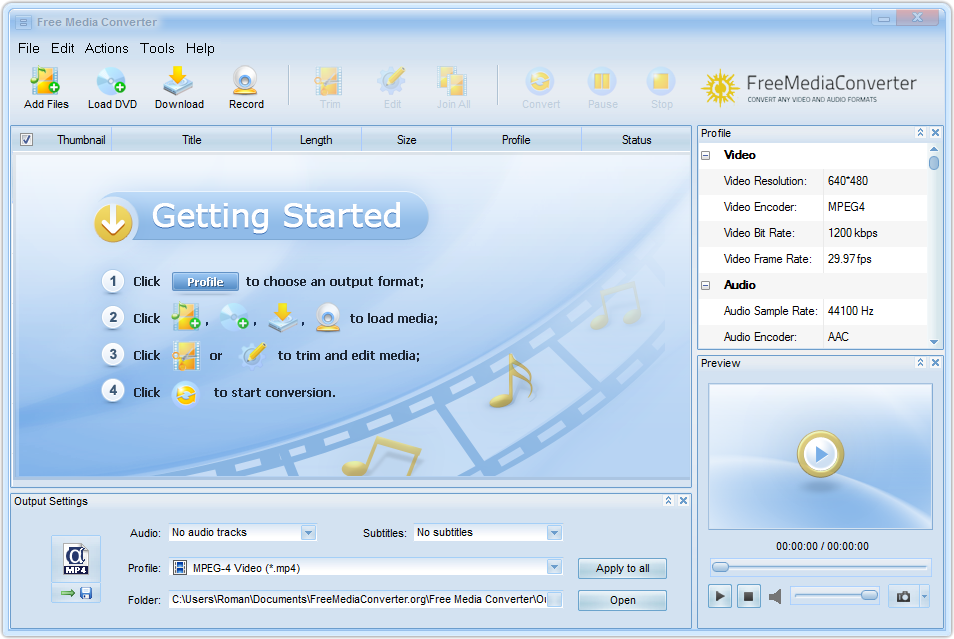
Task: Open the Help menu
Action: tap(200, 48)
